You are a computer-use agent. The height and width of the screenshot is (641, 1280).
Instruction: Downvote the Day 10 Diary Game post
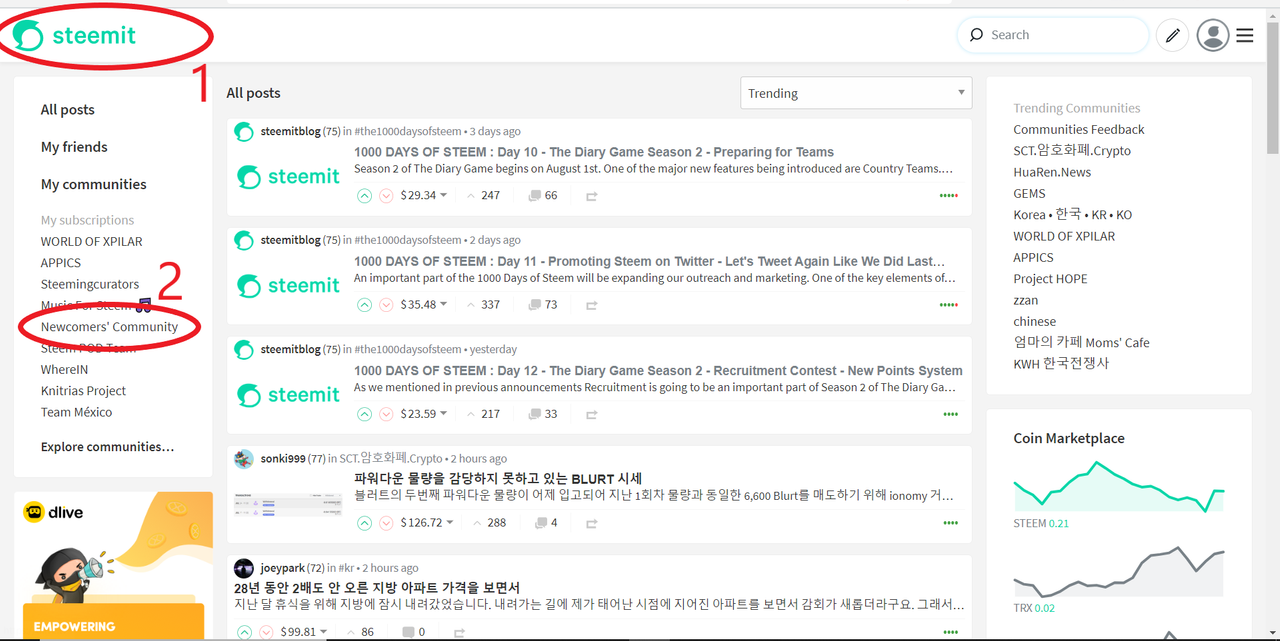[x=386, y=196]
